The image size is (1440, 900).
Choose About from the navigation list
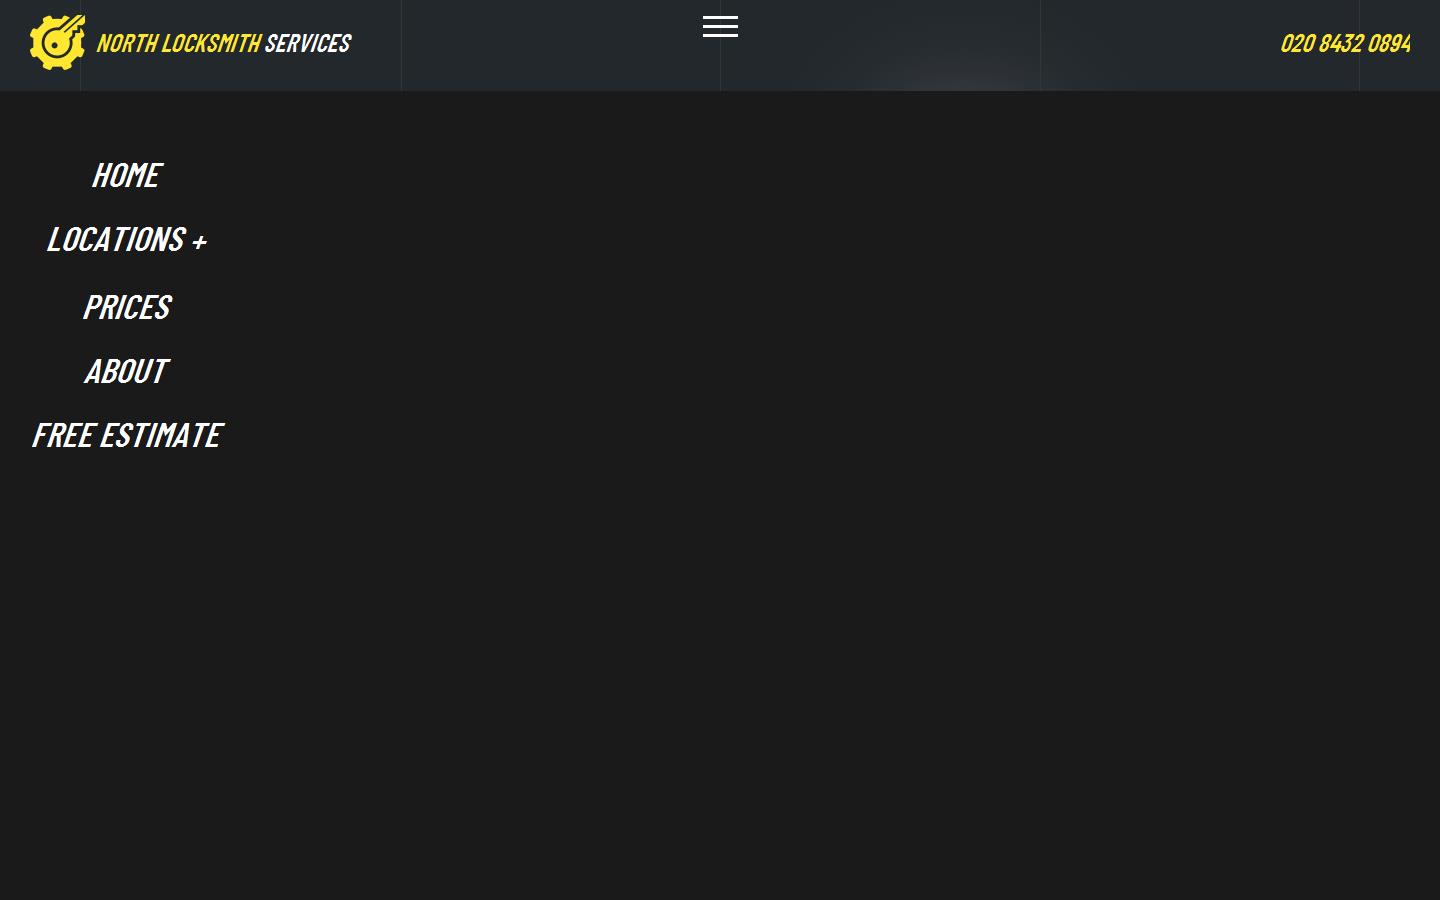coord(127,371)
